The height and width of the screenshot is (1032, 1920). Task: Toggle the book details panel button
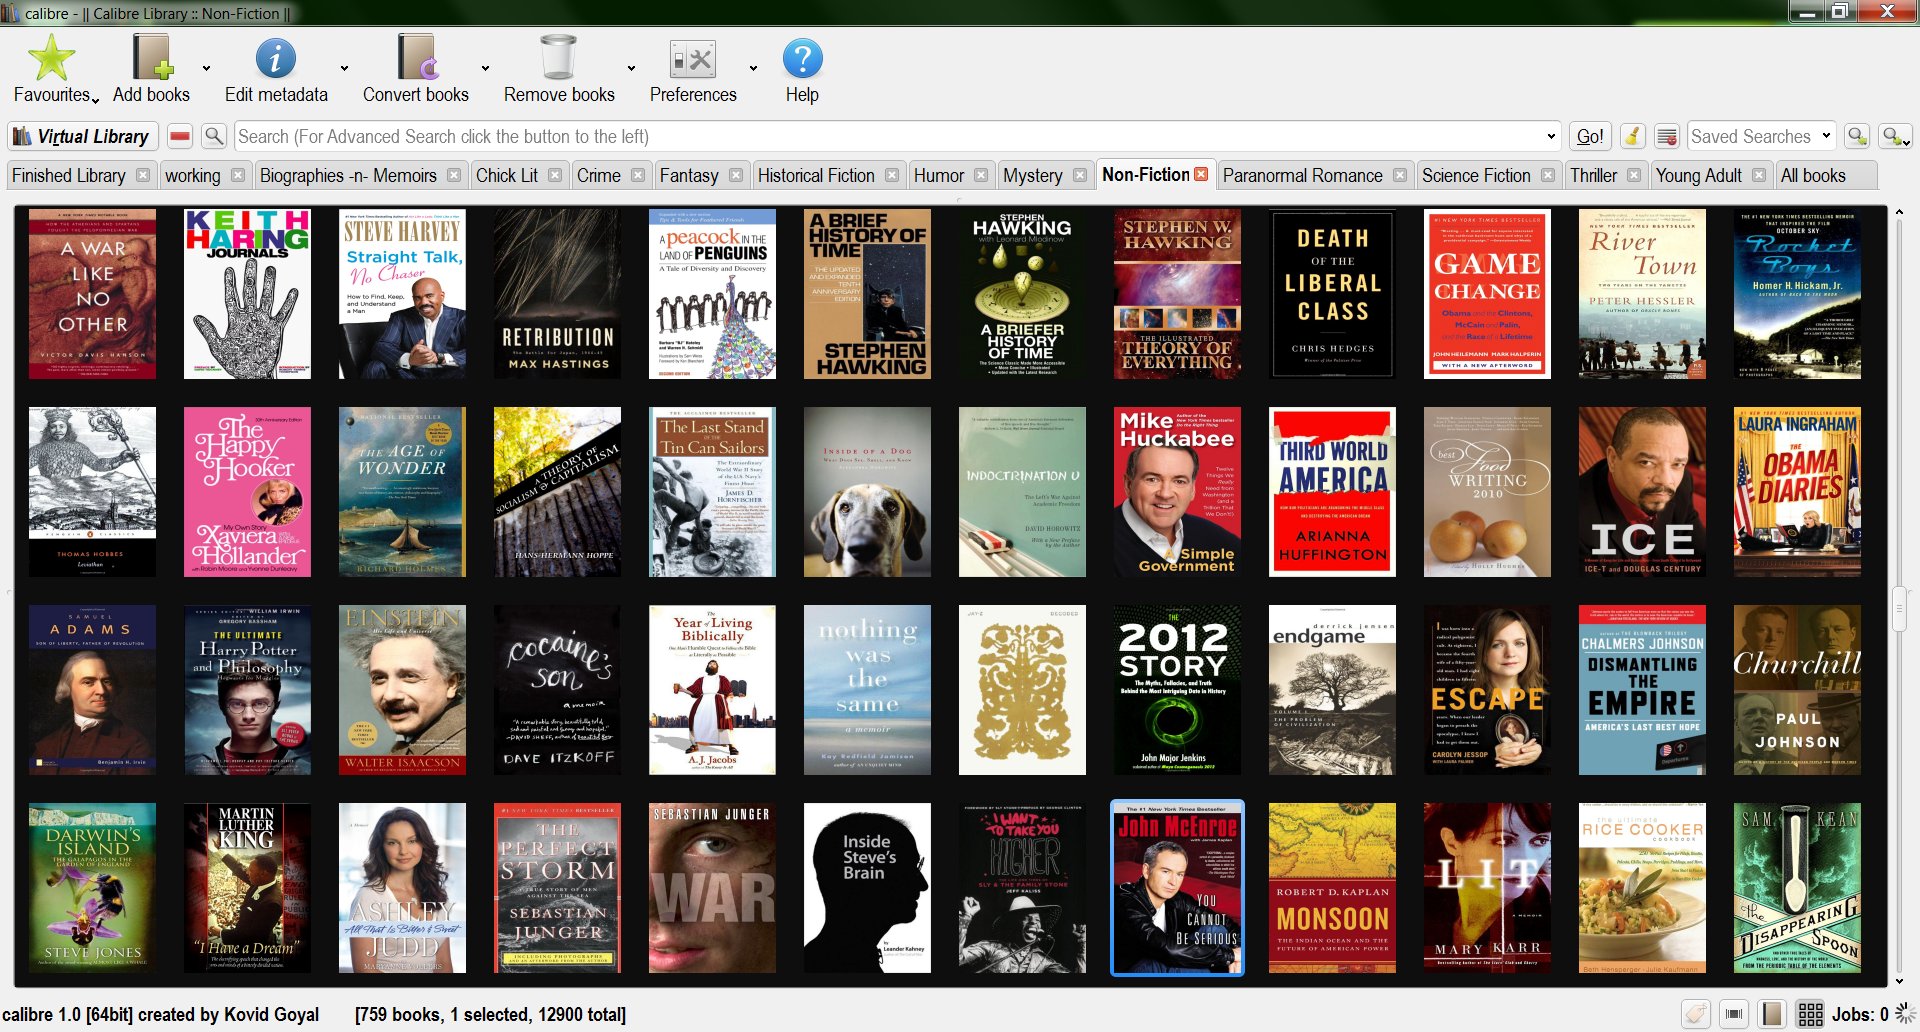pyautogui.click(x=1772, y=1014)
